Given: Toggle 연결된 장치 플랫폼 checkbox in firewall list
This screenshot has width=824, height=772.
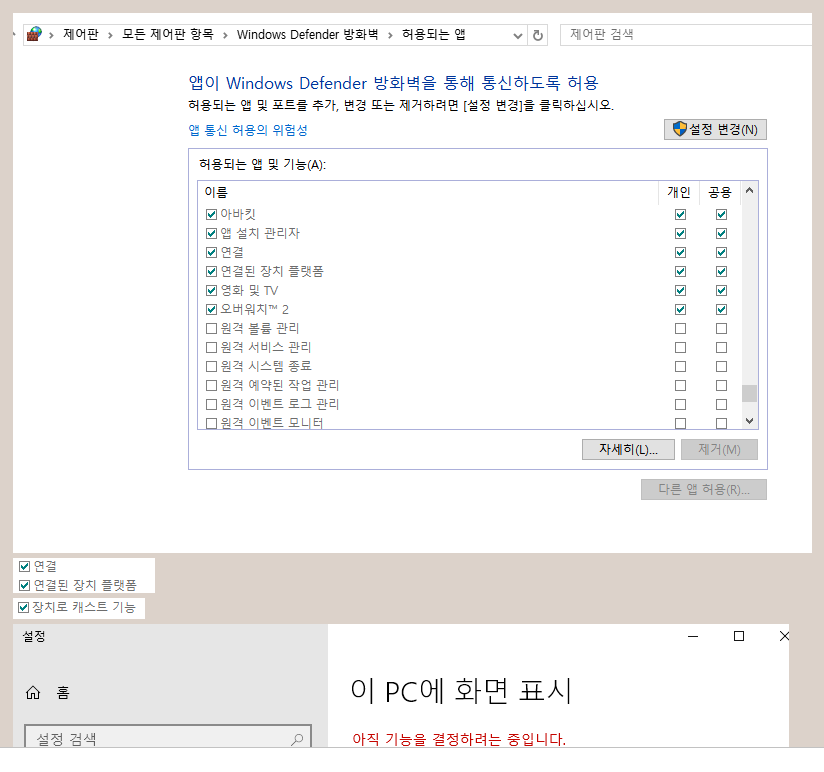Looking at the screenshot, I should click(211, 271).
